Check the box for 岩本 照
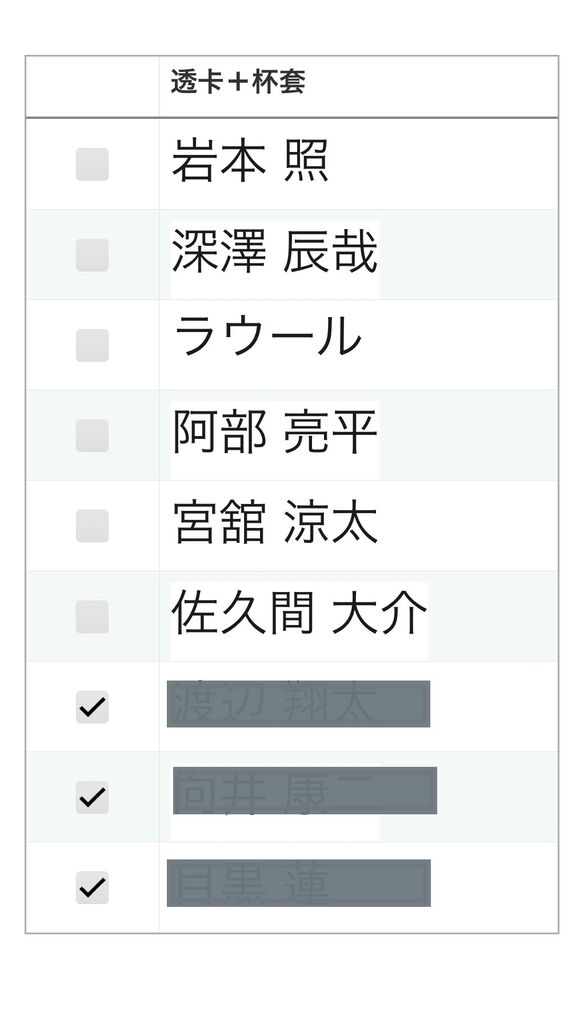Screen dimensions: 576x1024 (92, 164)
